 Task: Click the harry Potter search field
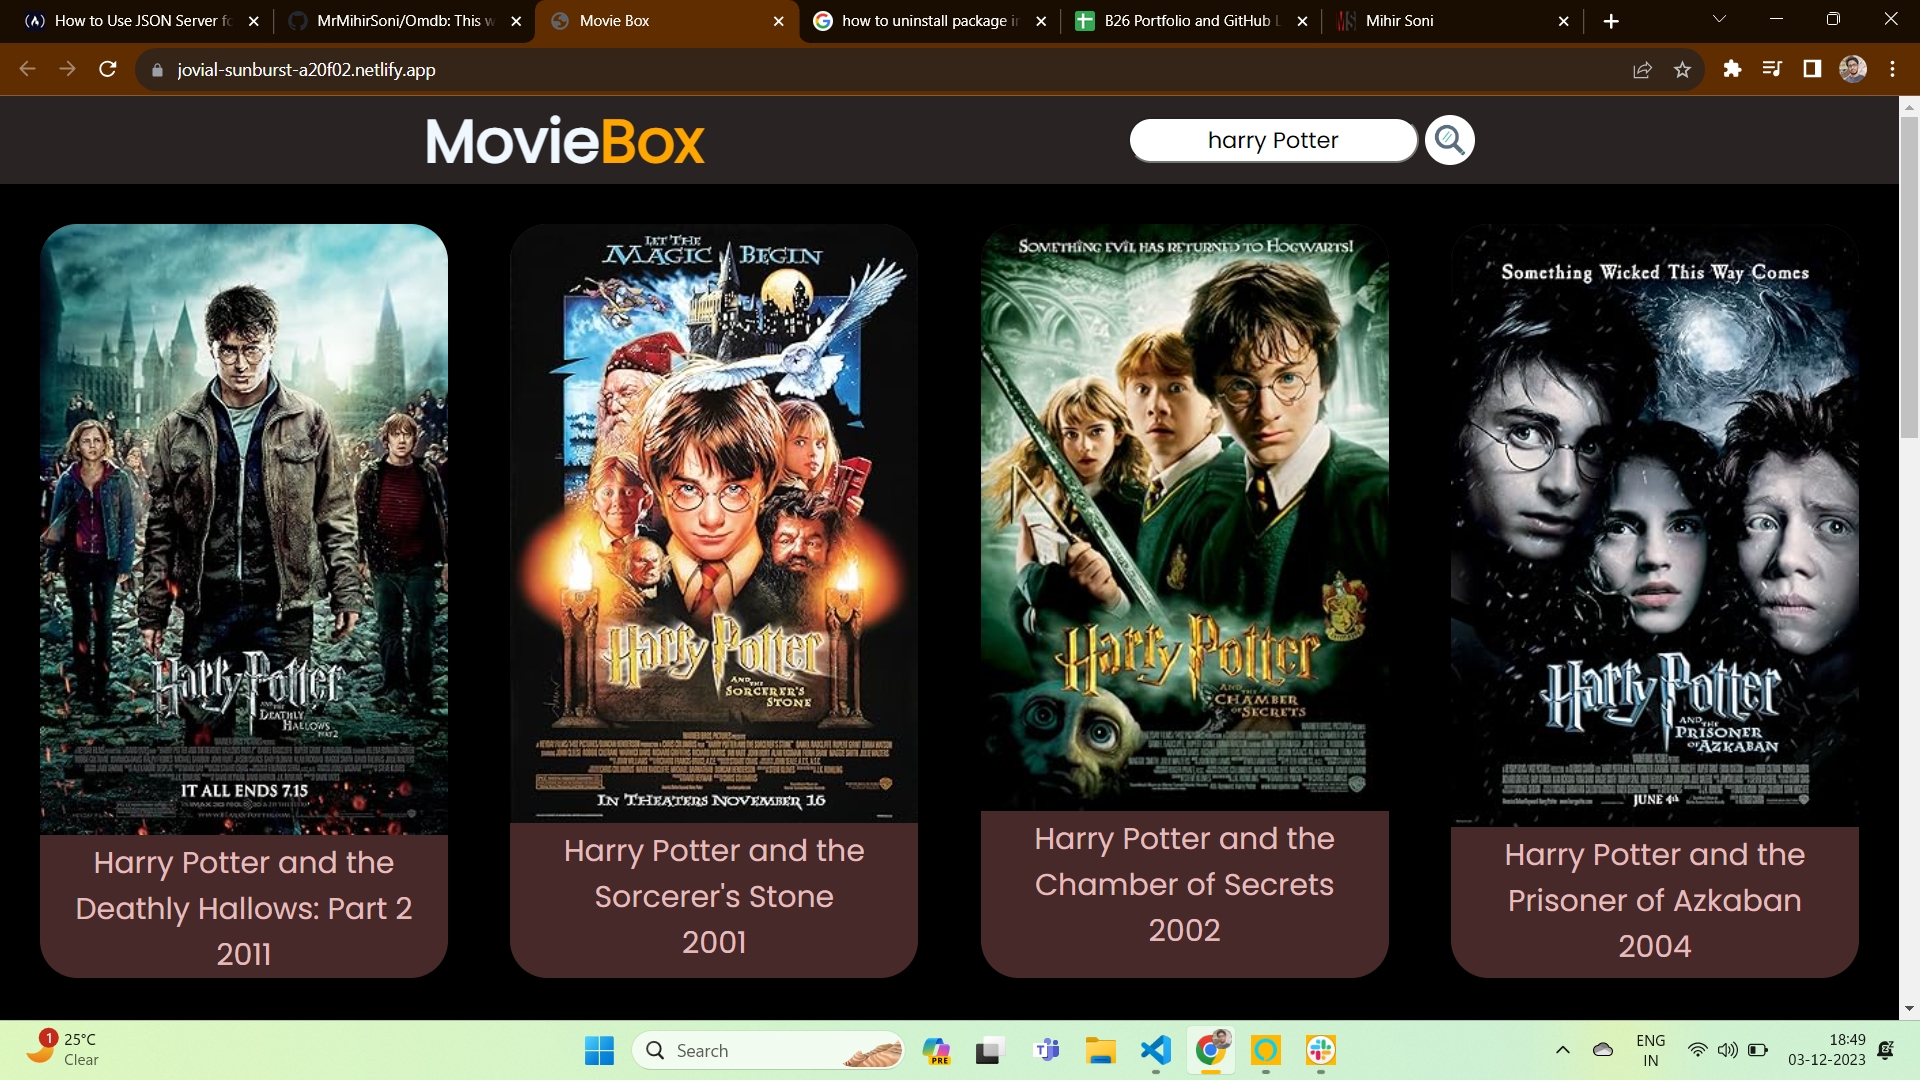click(1273, 140)
